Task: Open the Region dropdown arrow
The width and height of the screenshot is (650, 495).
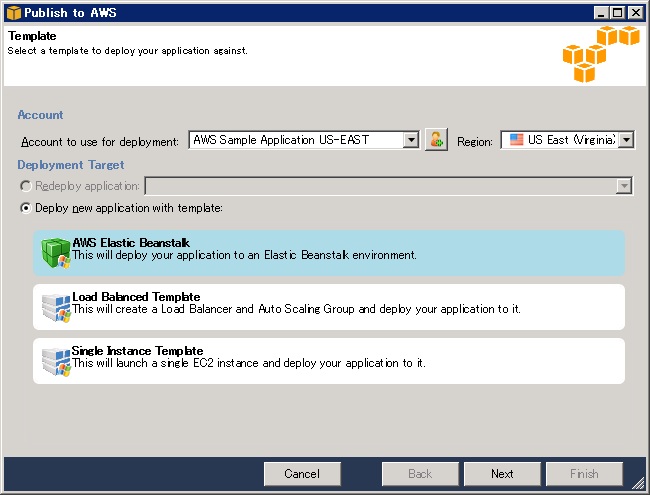Action: tap(626, 140)
